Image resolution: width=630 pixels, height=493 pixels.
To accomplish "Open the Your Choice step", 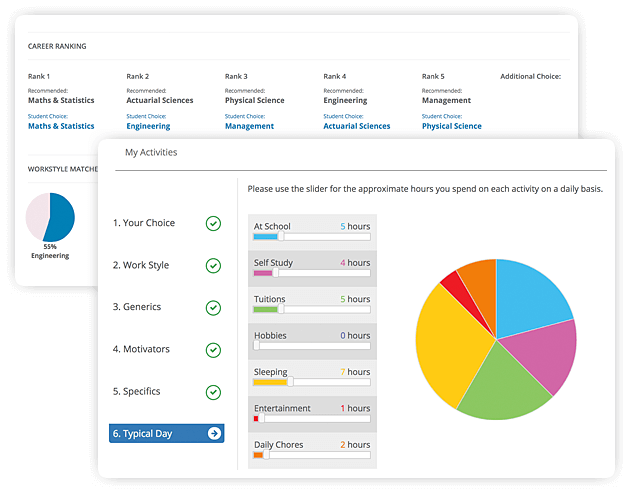I will [x=144, y=223].
